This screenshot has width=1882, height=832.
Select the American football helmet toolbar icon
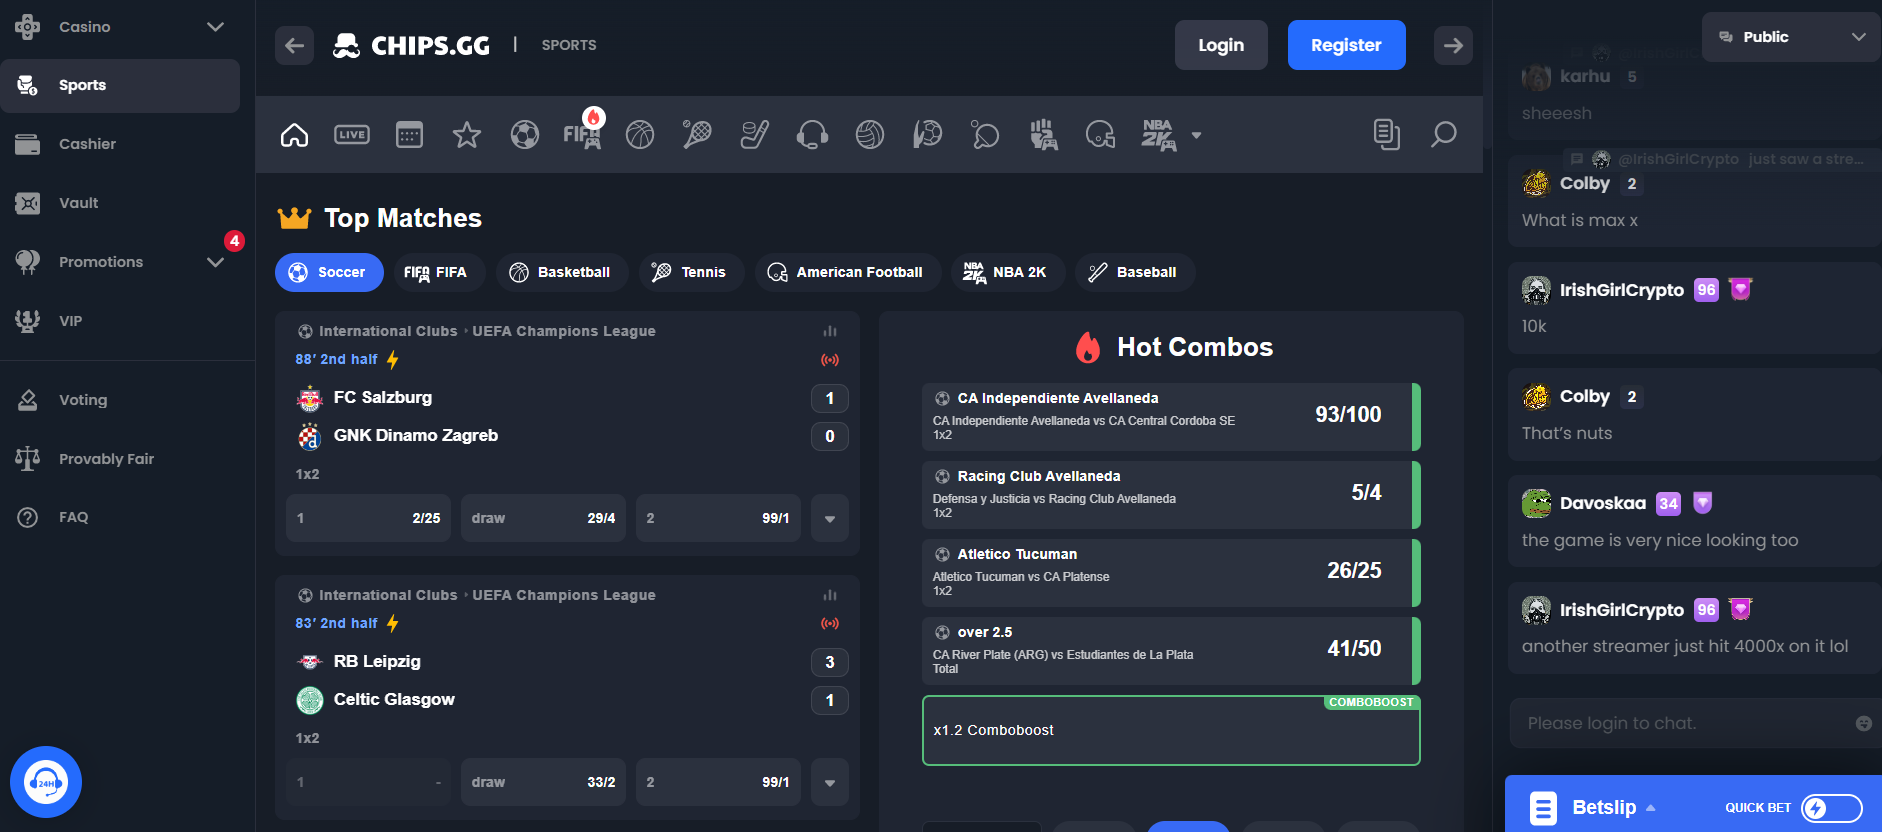(x=1100, y=134)
